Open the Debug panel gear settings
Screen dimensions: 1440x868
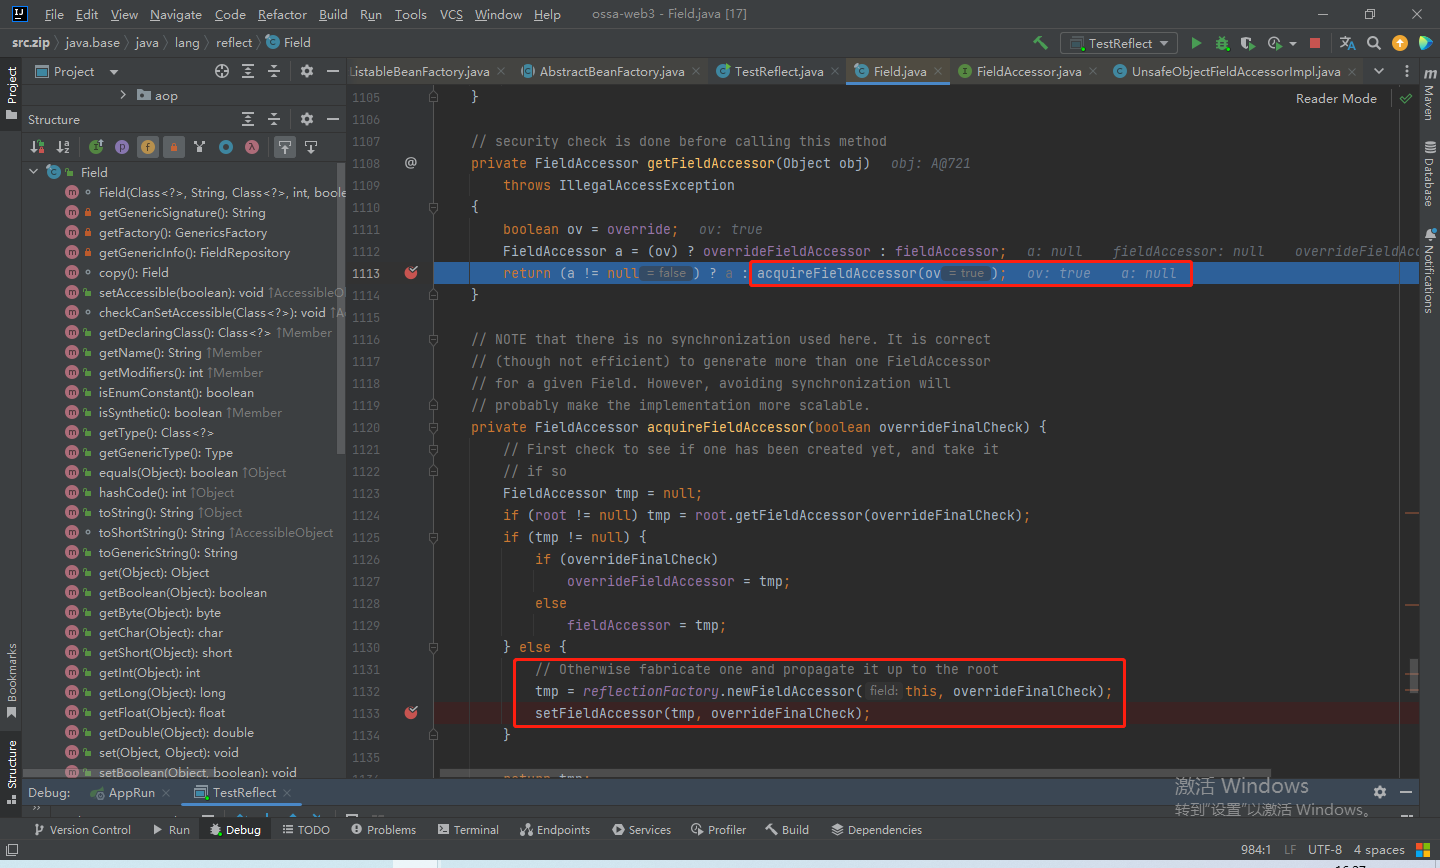[1380, 791]
